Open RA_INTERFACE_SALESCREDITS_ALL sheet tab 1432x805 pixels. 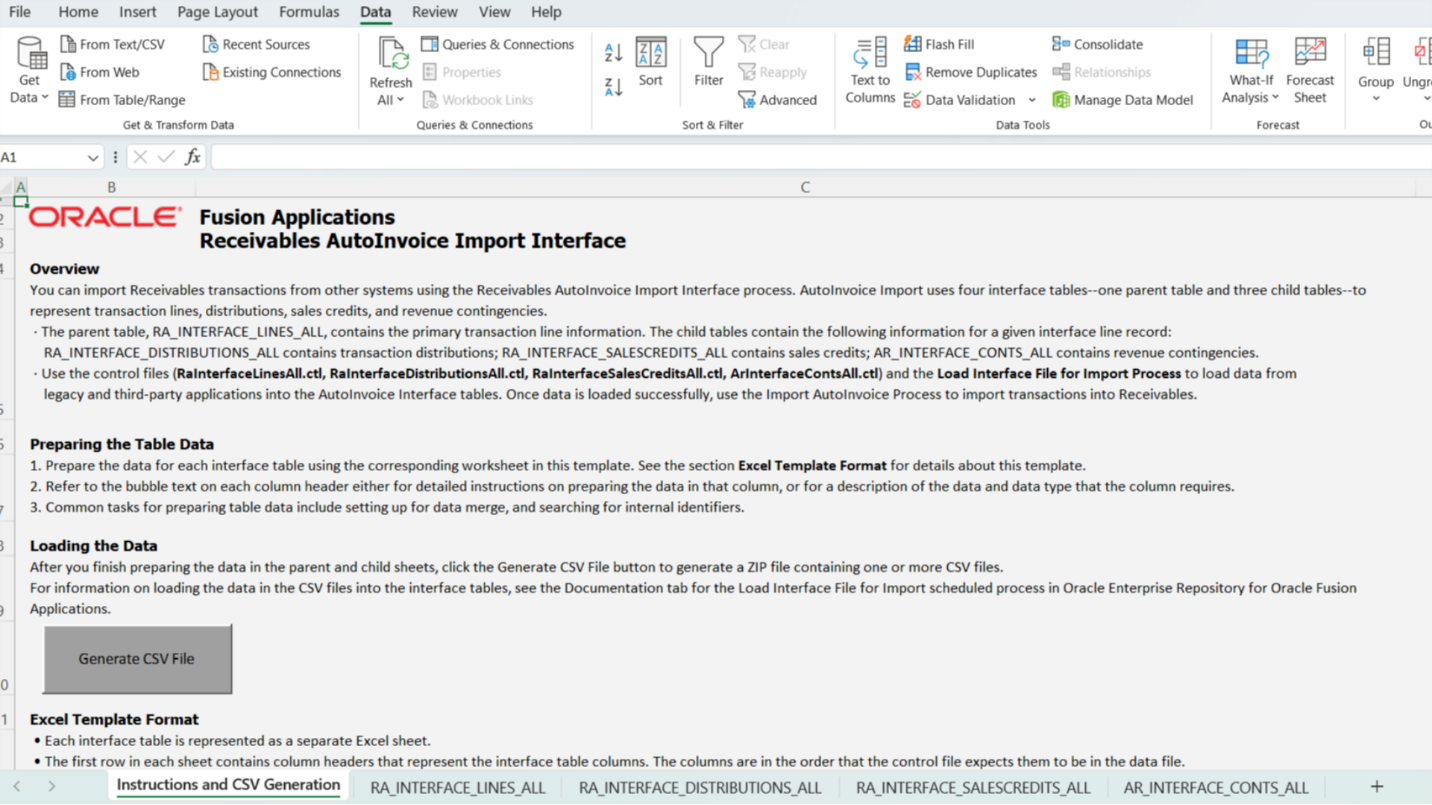973,788
